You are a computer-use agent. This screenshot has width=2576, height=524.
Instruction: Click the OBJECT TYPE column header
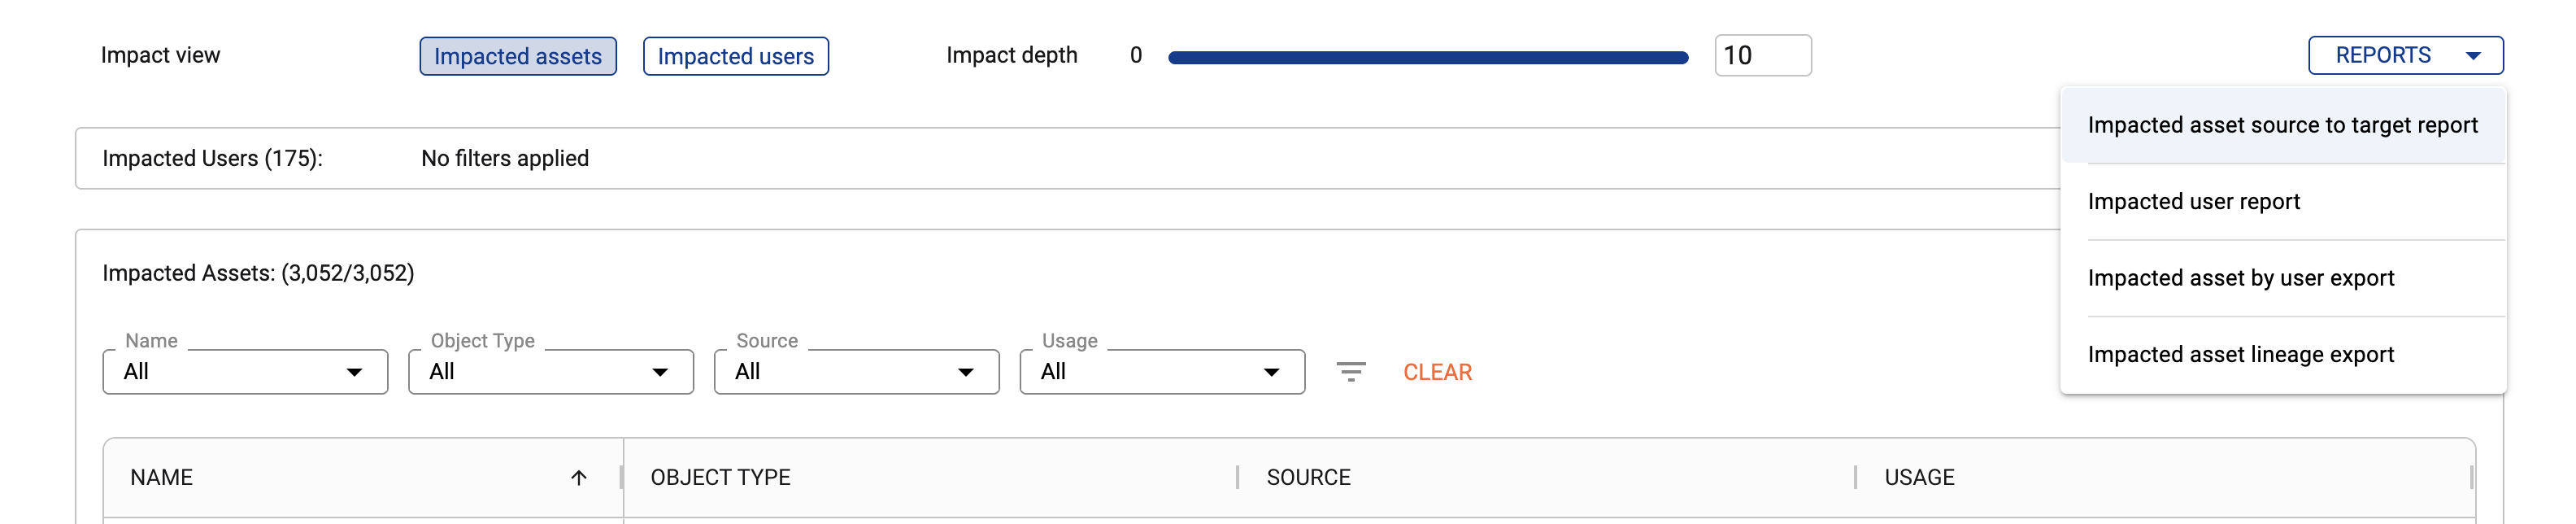click(720, 478)
